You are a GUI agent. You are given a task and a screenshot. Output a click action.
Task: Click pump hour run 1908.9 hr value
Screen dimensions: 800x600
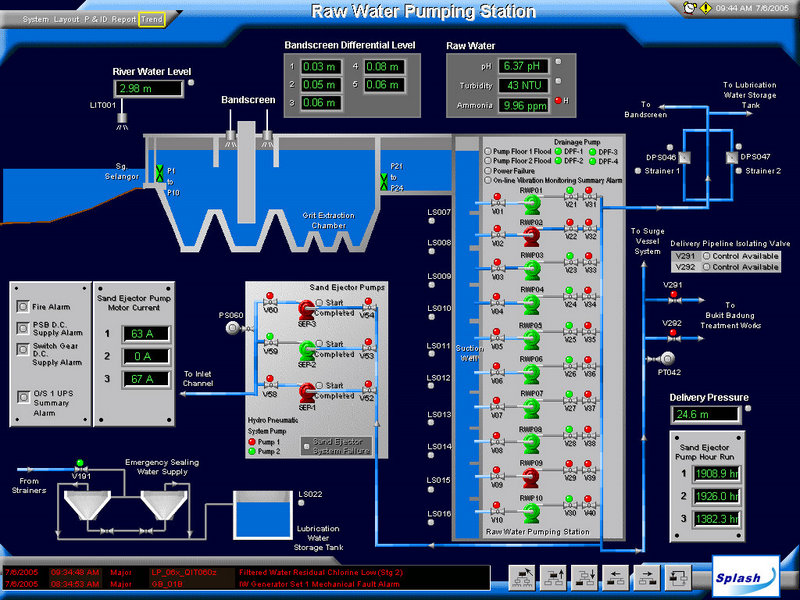coord(716,473)
